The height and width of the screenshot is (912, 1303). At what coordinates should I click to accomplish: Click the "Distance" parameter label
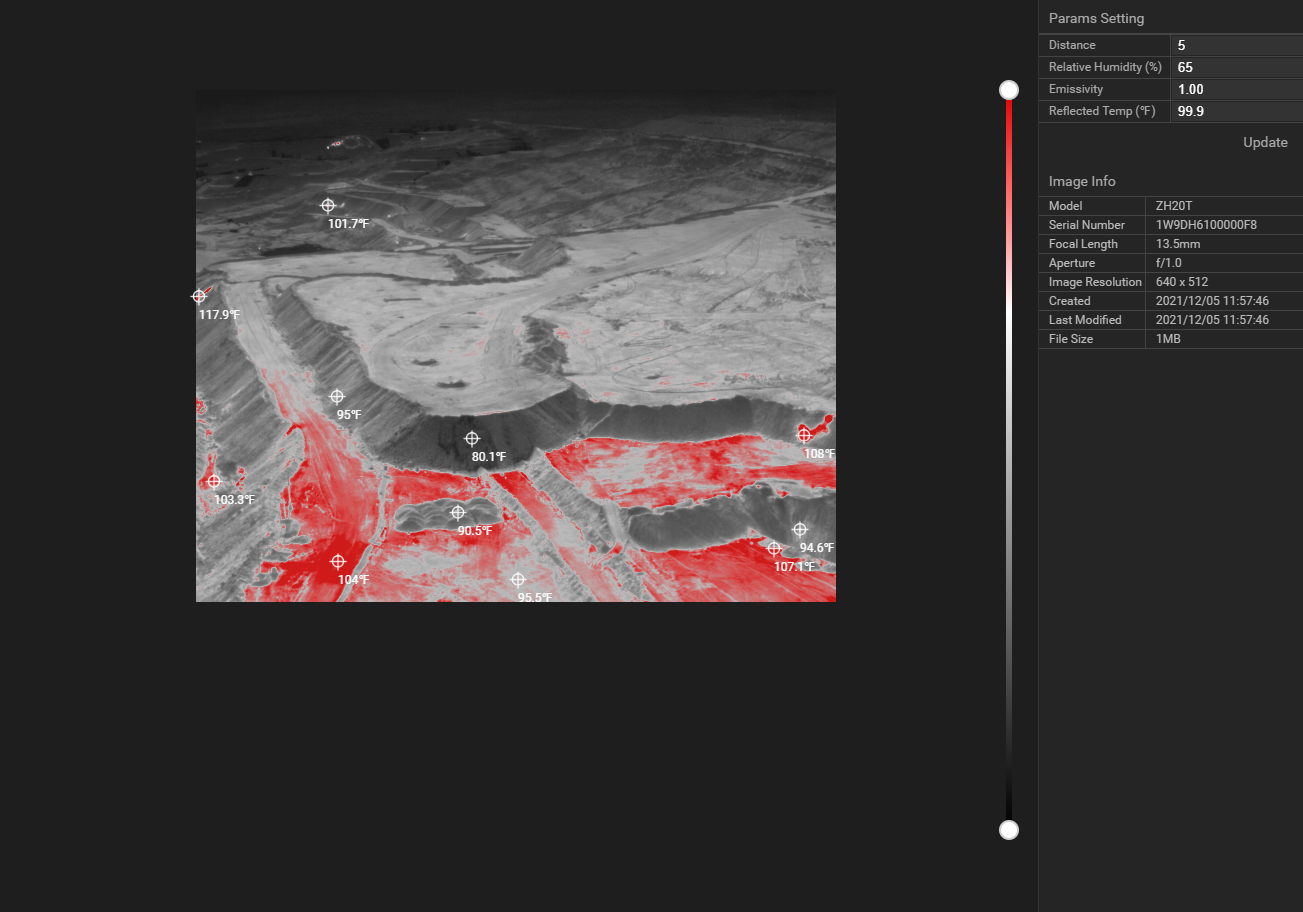1072,45
